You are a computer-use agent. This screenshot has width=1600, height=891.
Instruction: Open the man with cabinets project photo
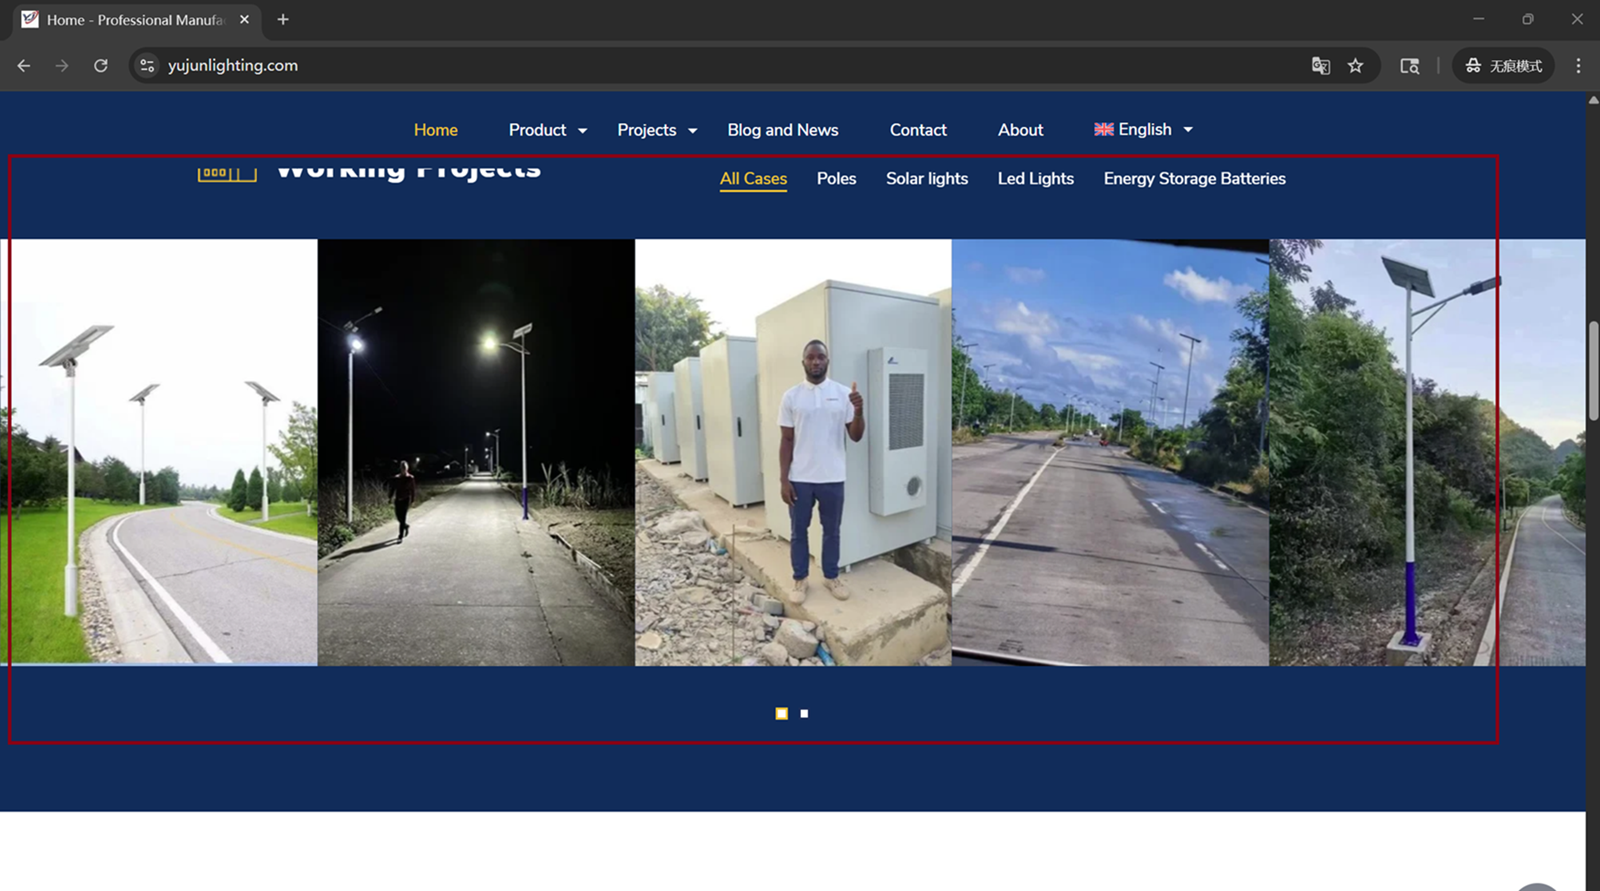click(x=792, y=452)
